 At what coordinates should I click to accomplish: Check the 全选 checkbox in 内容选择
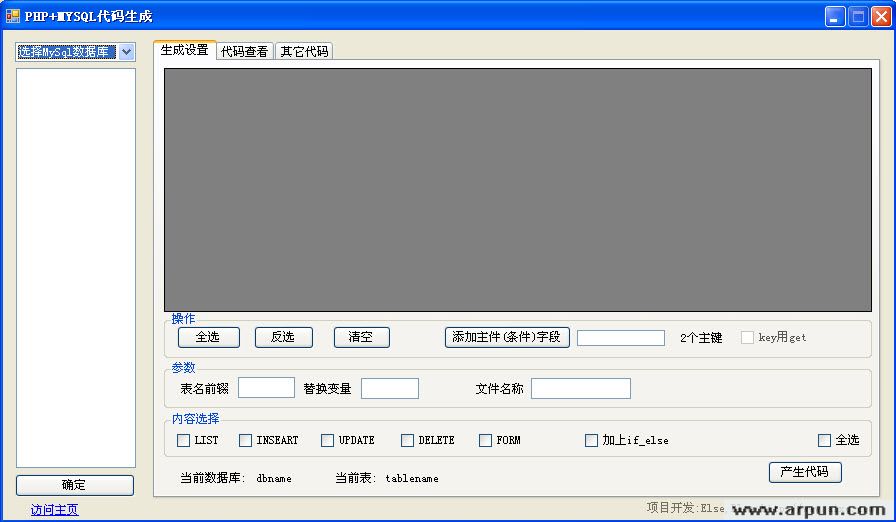824,440
